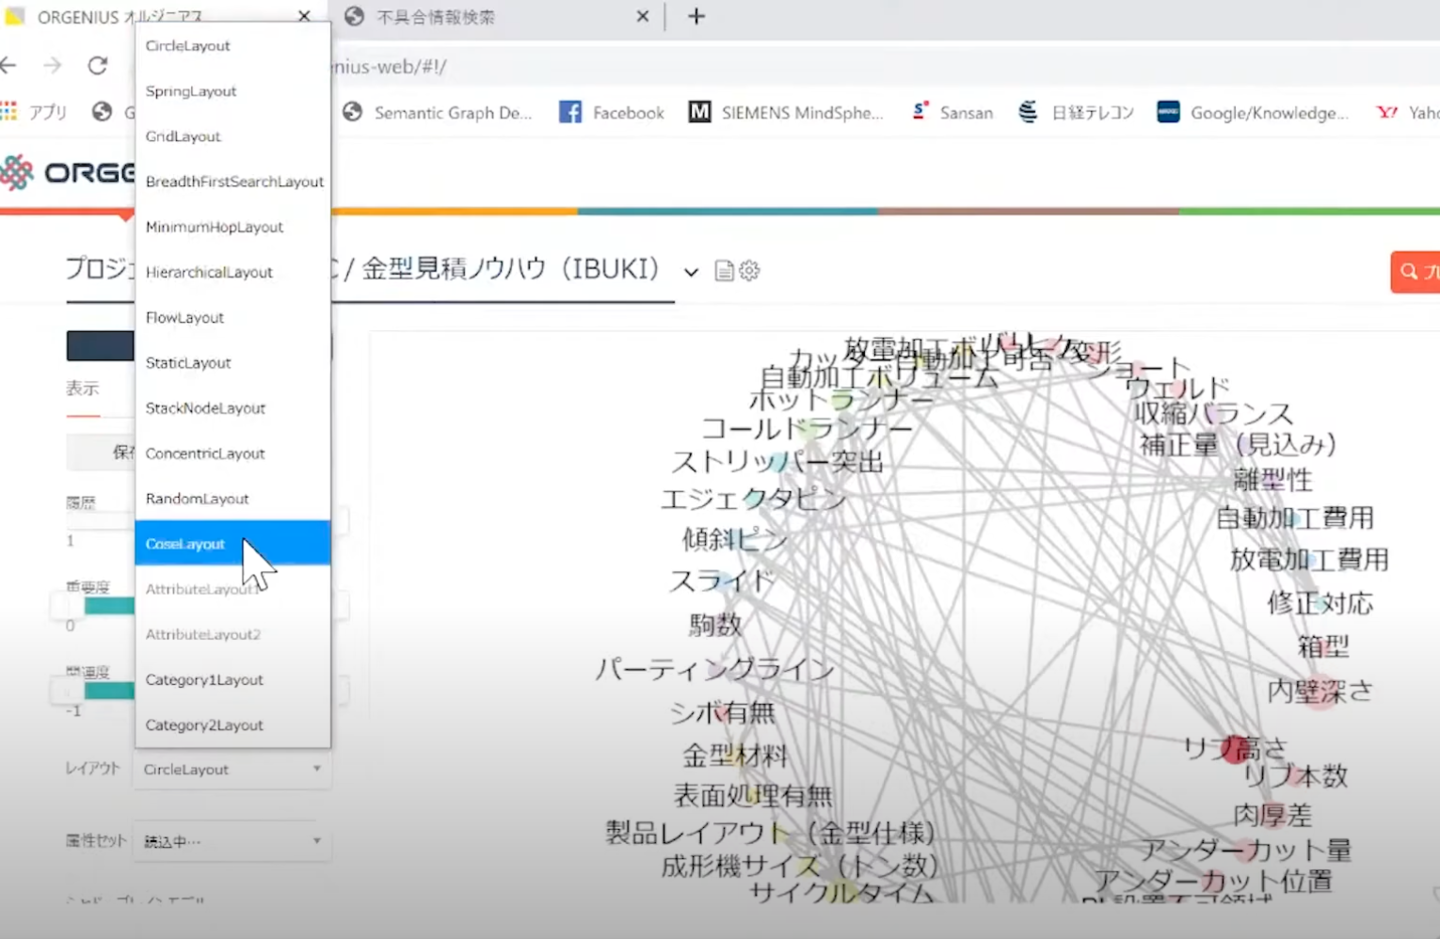Select the 自動加工費用 node label
This screenshot has height=939, width=1440.
click(x=1295, y=518)
